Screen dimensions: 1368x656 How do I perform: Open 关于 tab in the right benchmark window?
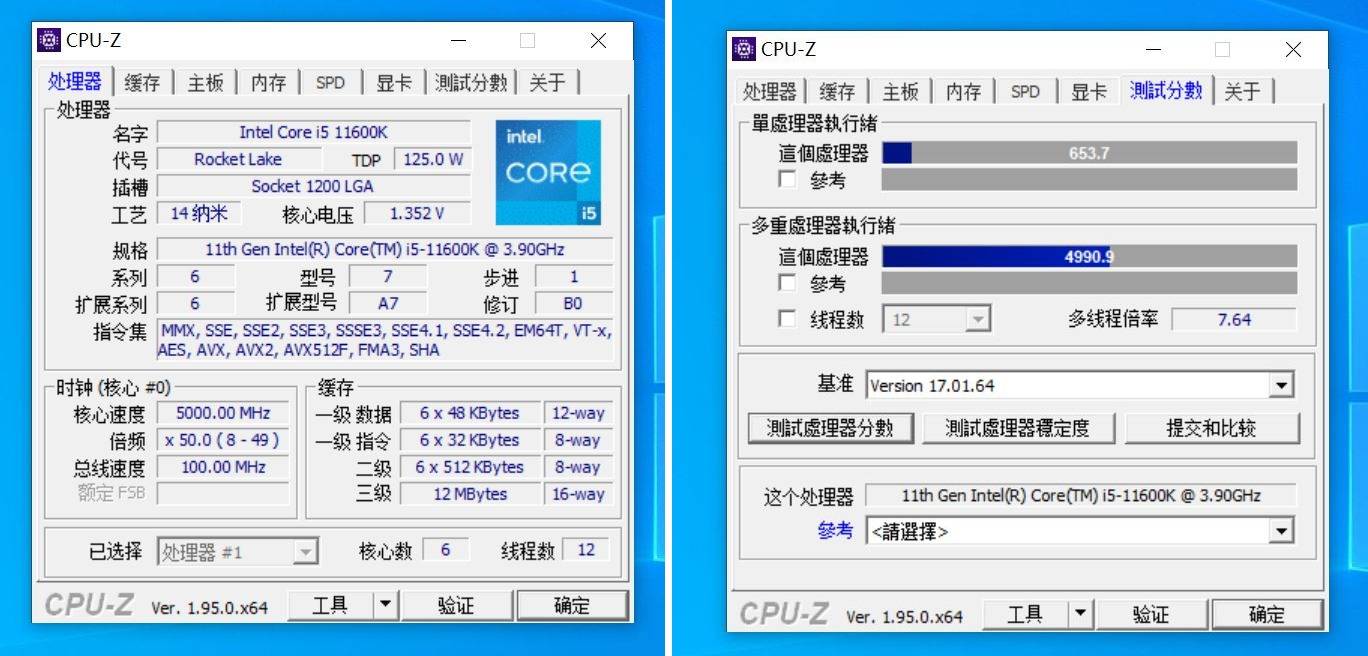pyautogui.click(x=1242, y=92)
